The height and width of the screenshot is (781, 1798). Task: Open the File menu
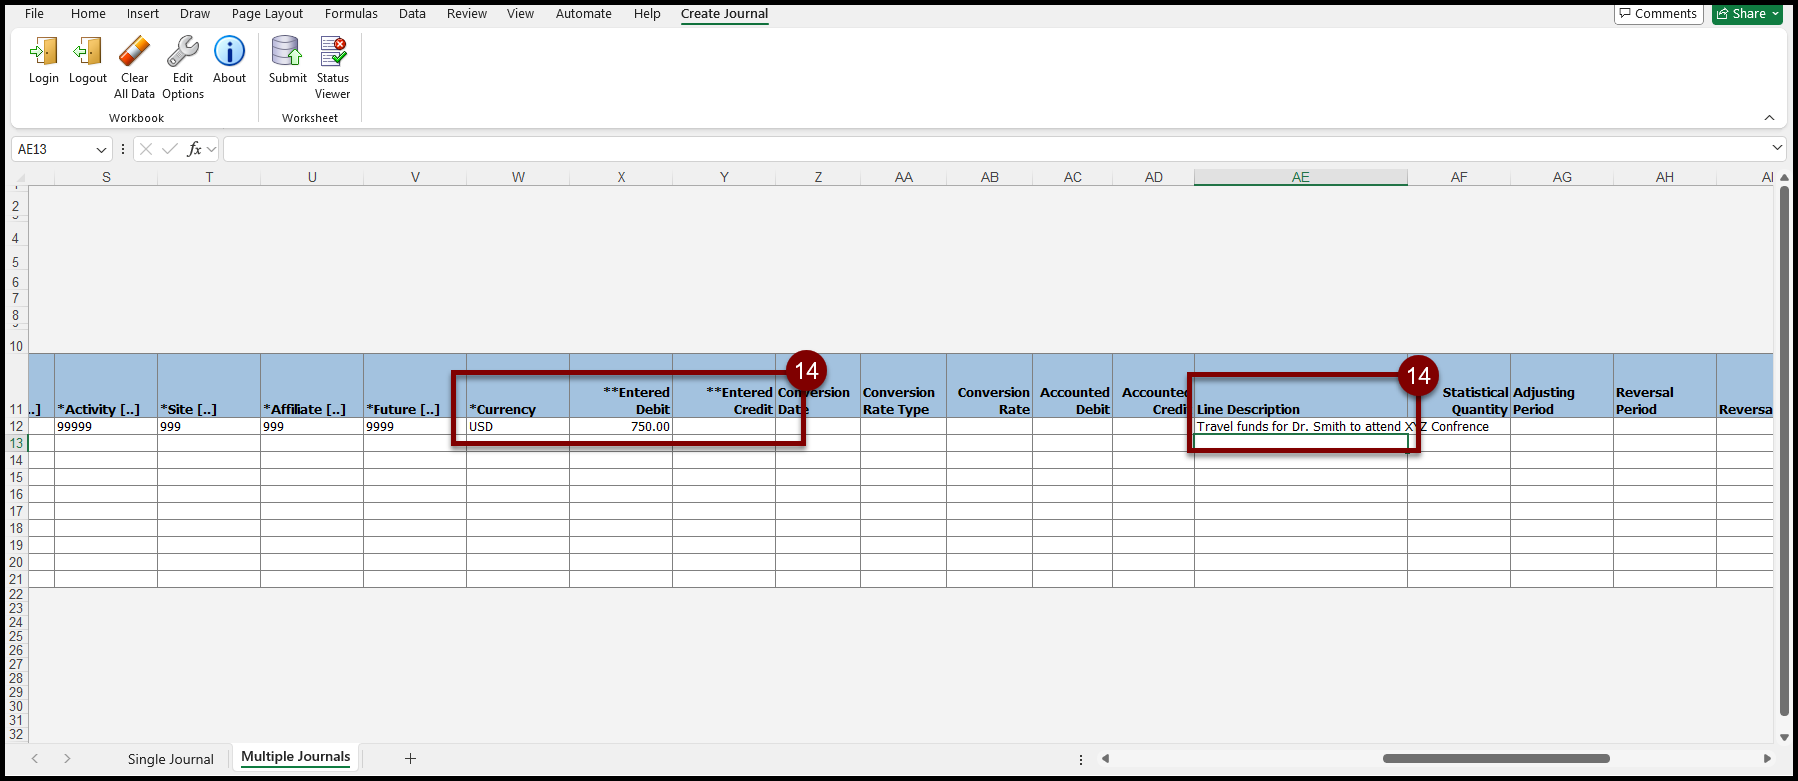click(x=34, y=14)
